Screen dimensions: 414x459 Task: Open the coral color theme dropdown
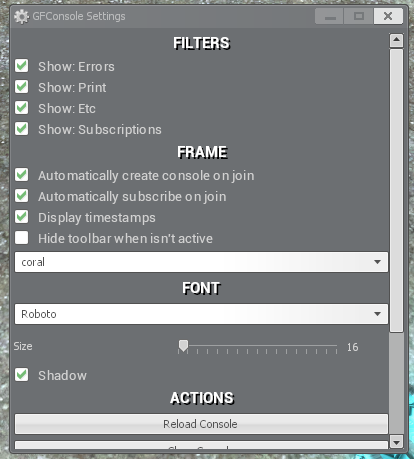pyautogui.click(x=201, y=262)
